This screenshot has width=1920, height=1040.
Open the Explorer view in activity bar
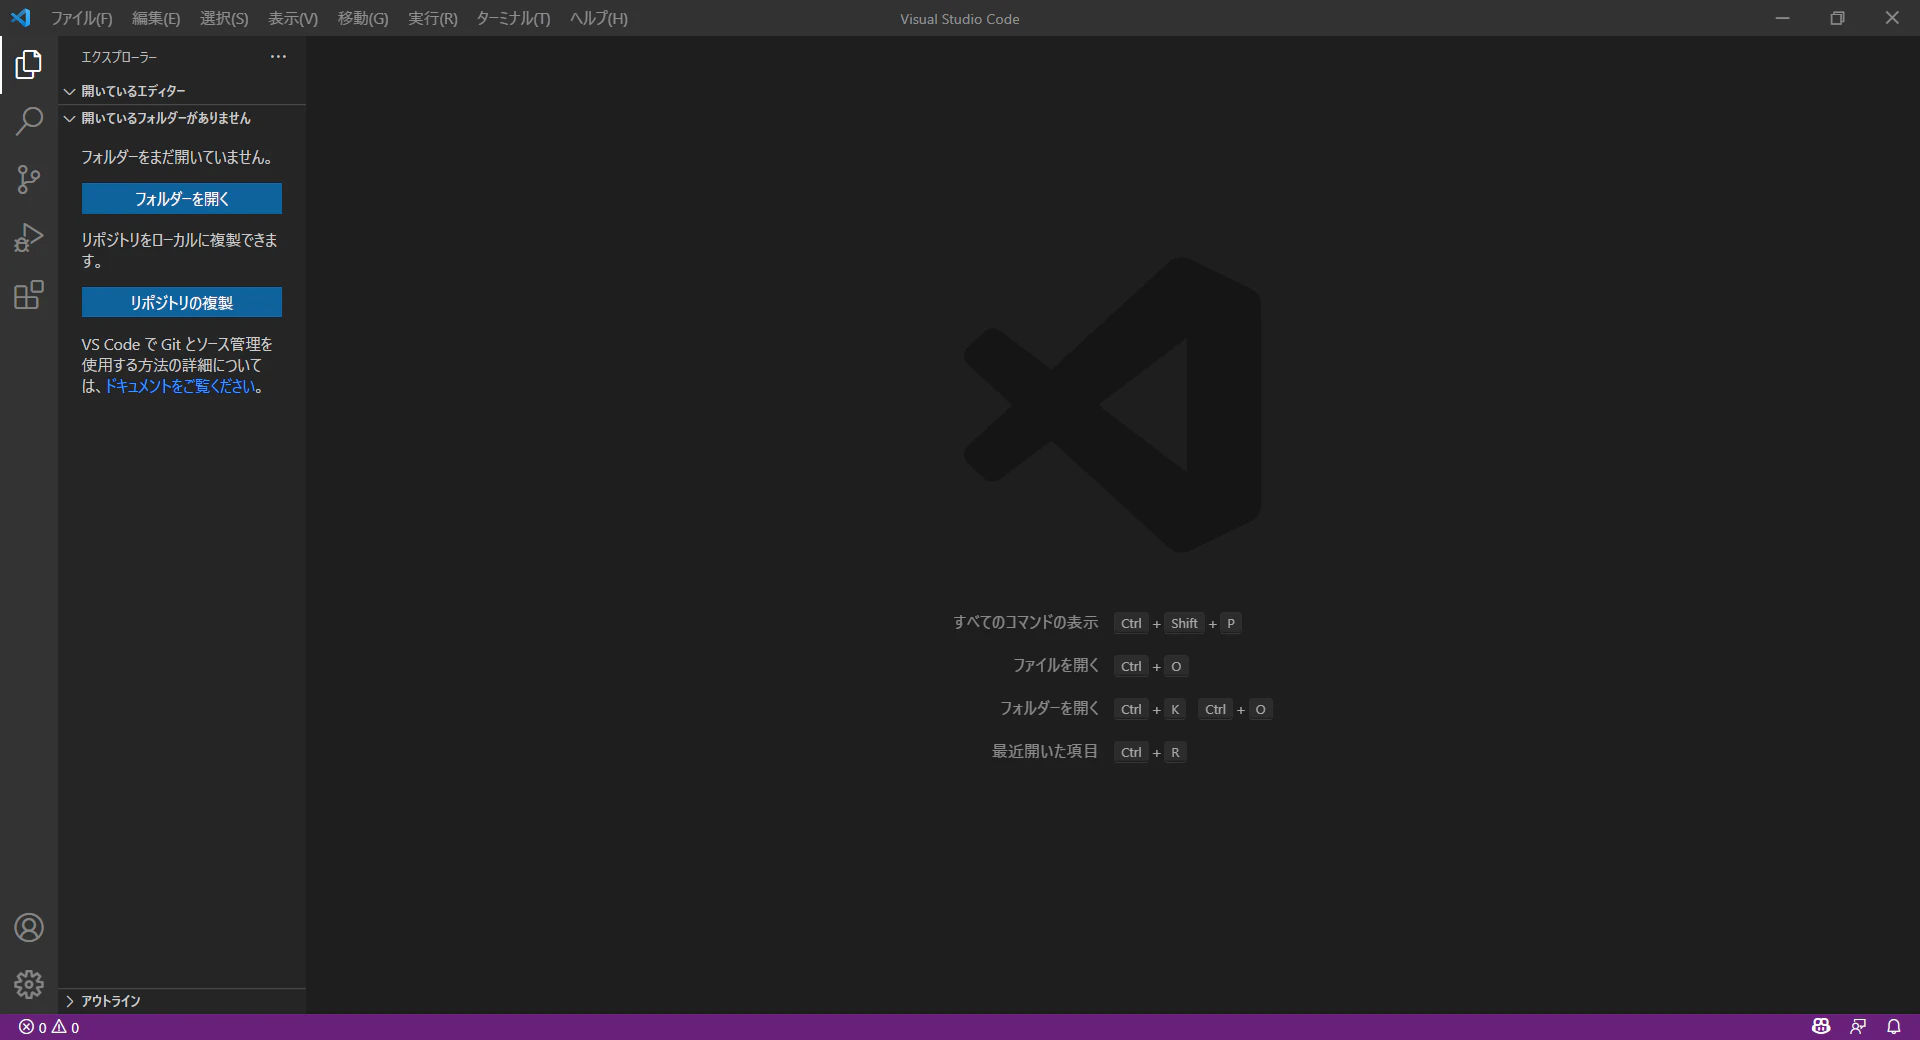pos(29,65)
